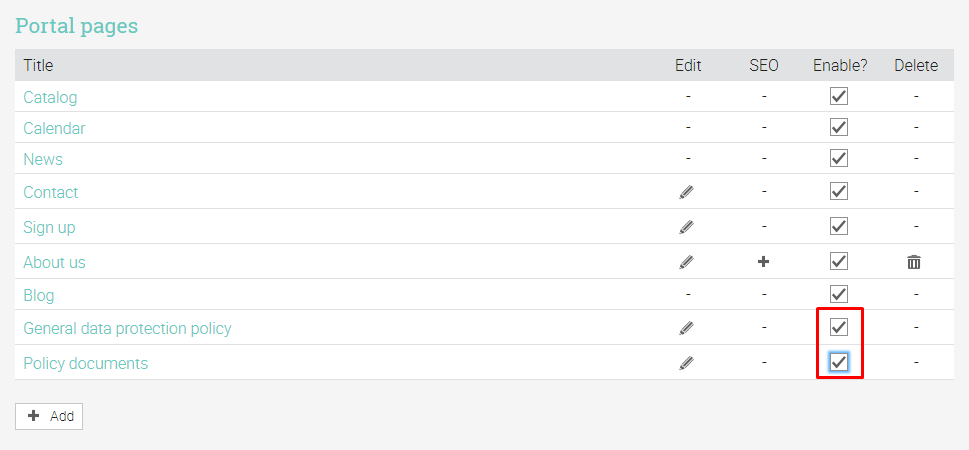The height and width of the screenshot is (450, 969).
Task: Uncheck the Blog page enable box
Action: [839, 295]
